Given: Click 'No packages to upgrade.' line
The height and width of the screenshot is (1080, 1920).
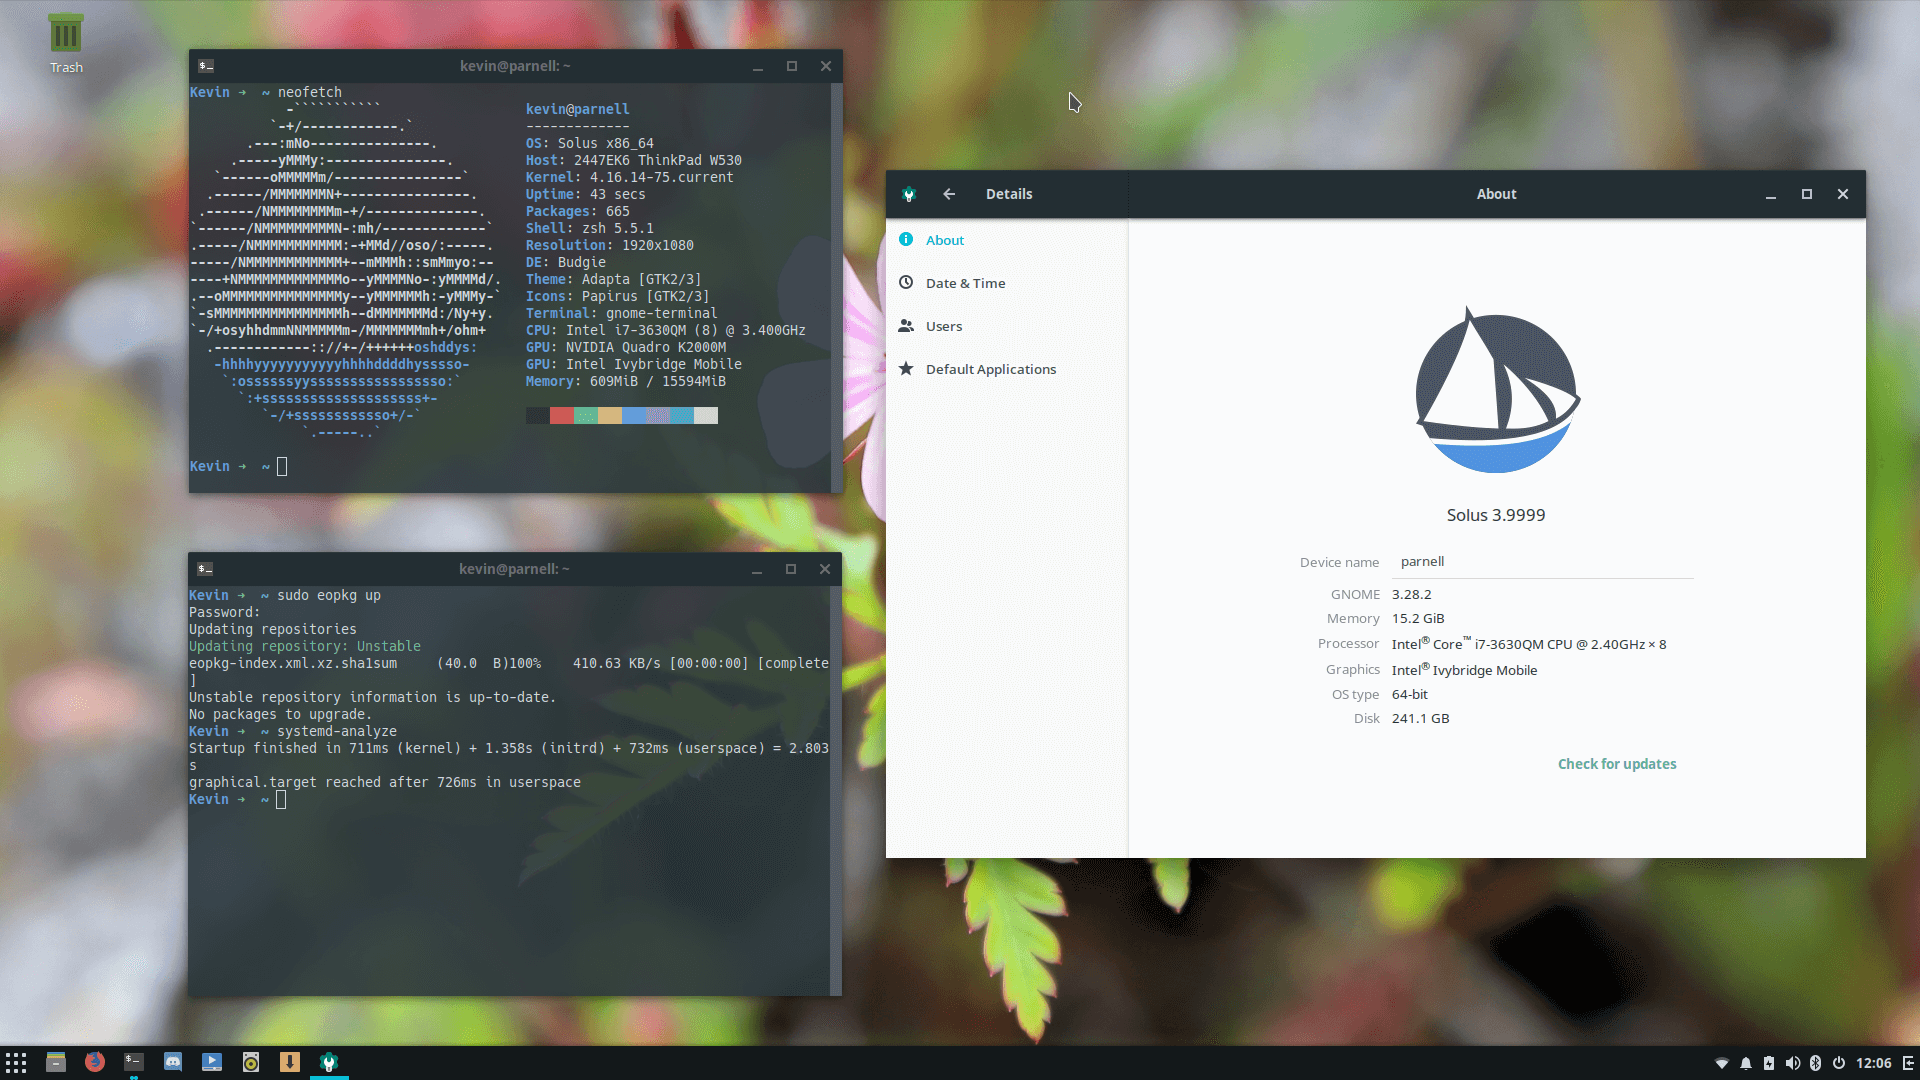Looking at the screenshot, I should pos(281,714).
